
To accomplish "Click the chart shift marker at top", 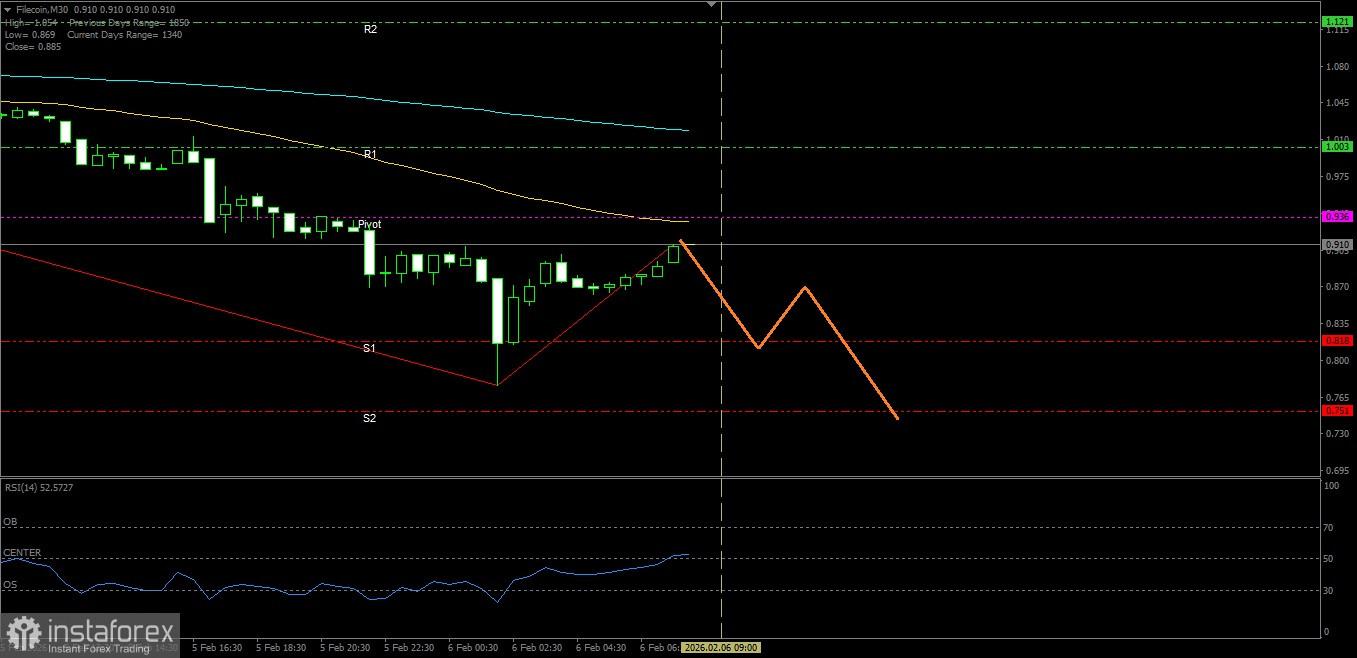I will point(712,4).
